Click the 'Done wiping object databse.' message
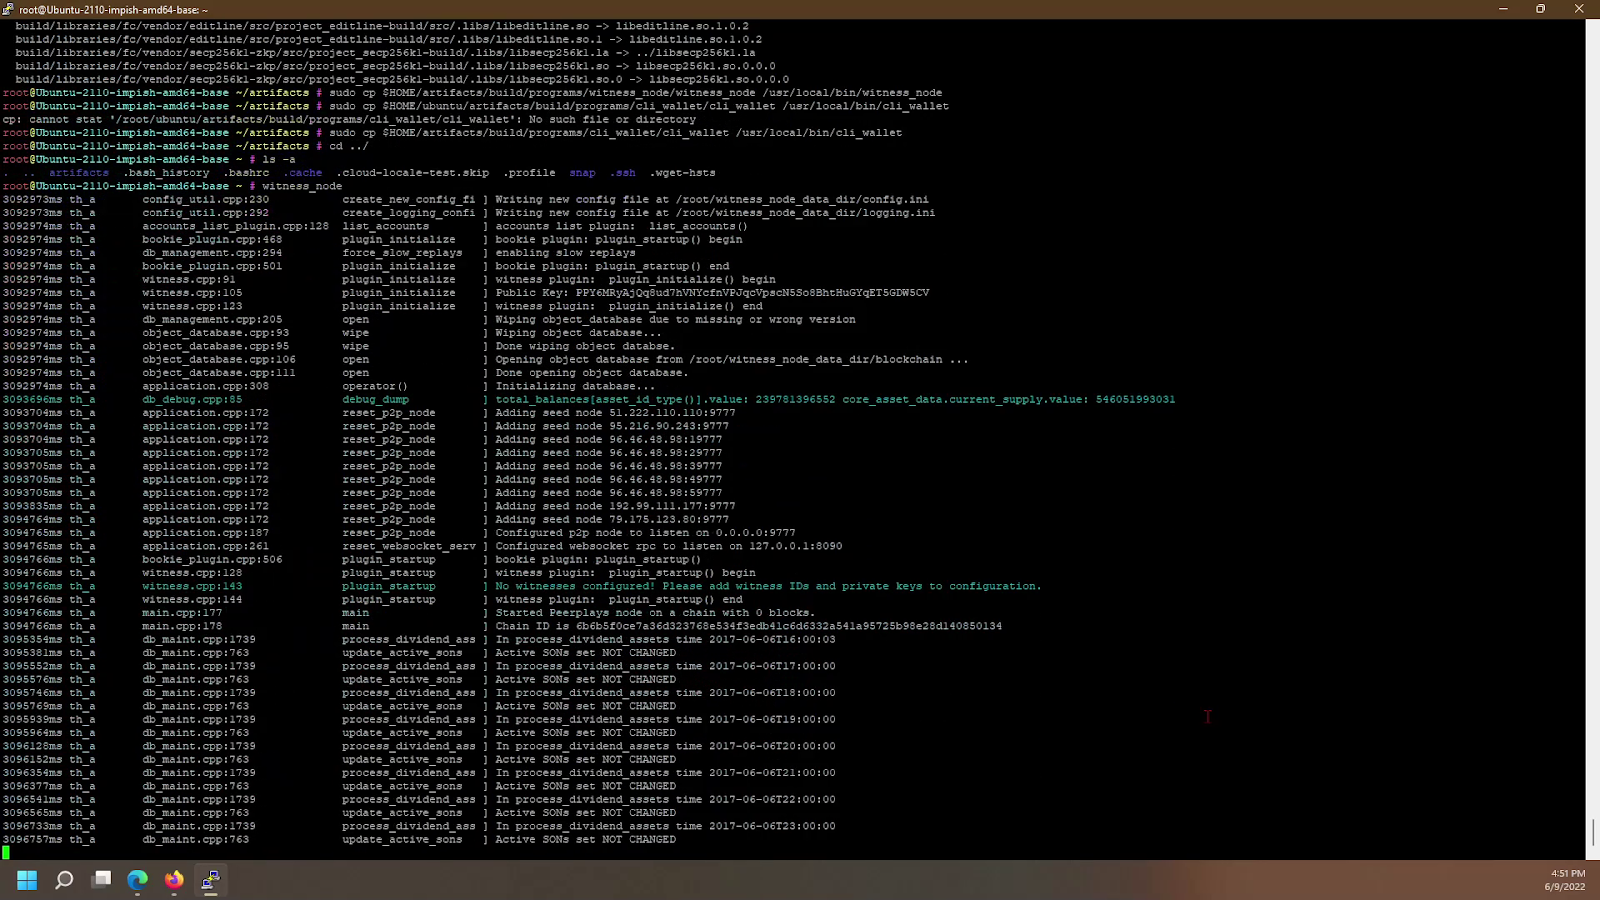Screen dimensions: 1600x900 (x=586, y=346)
